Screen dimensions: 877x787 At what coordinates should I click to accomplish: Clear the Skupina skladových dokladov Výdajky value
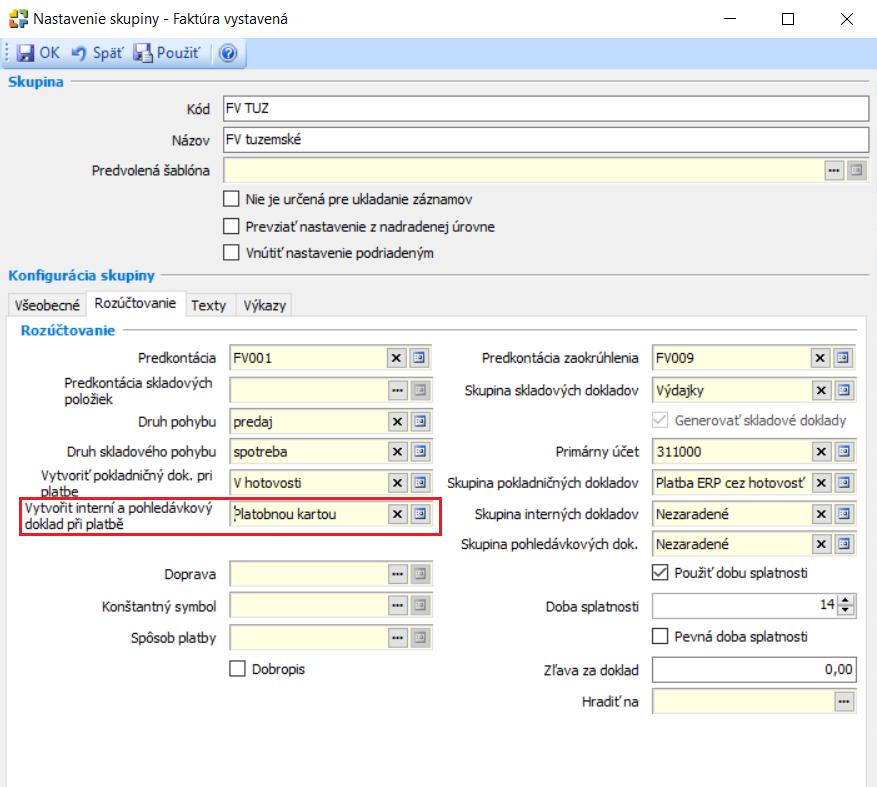tap(821, 390)
